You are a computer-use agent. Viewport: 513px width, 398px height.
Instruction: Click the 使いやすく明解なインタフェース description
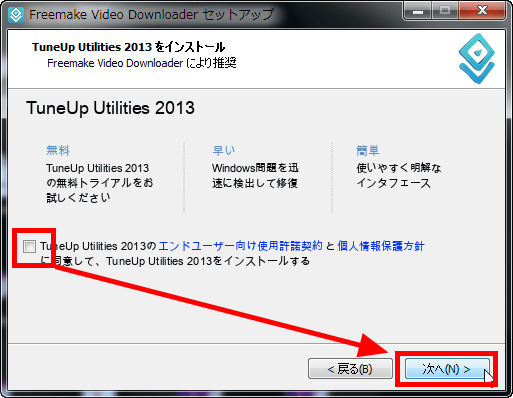[x=399, y=176]
